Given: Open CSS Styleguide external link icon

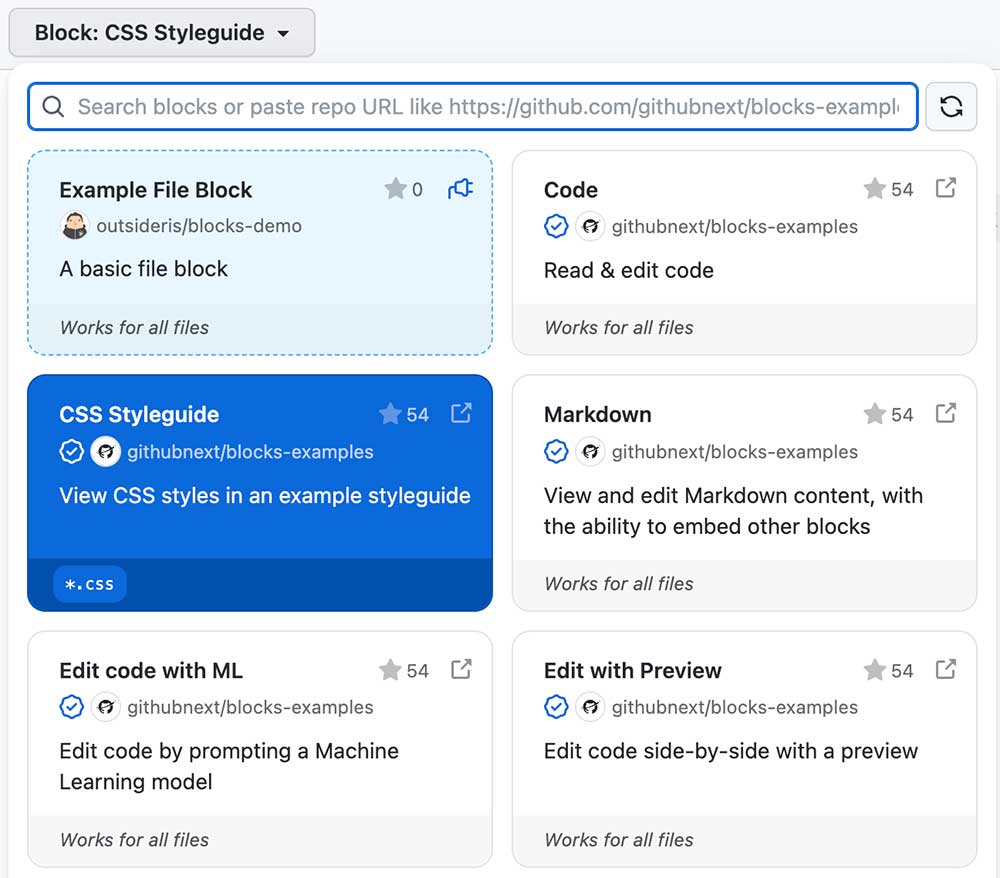Looking at the screenshot, I should [461, 413].
